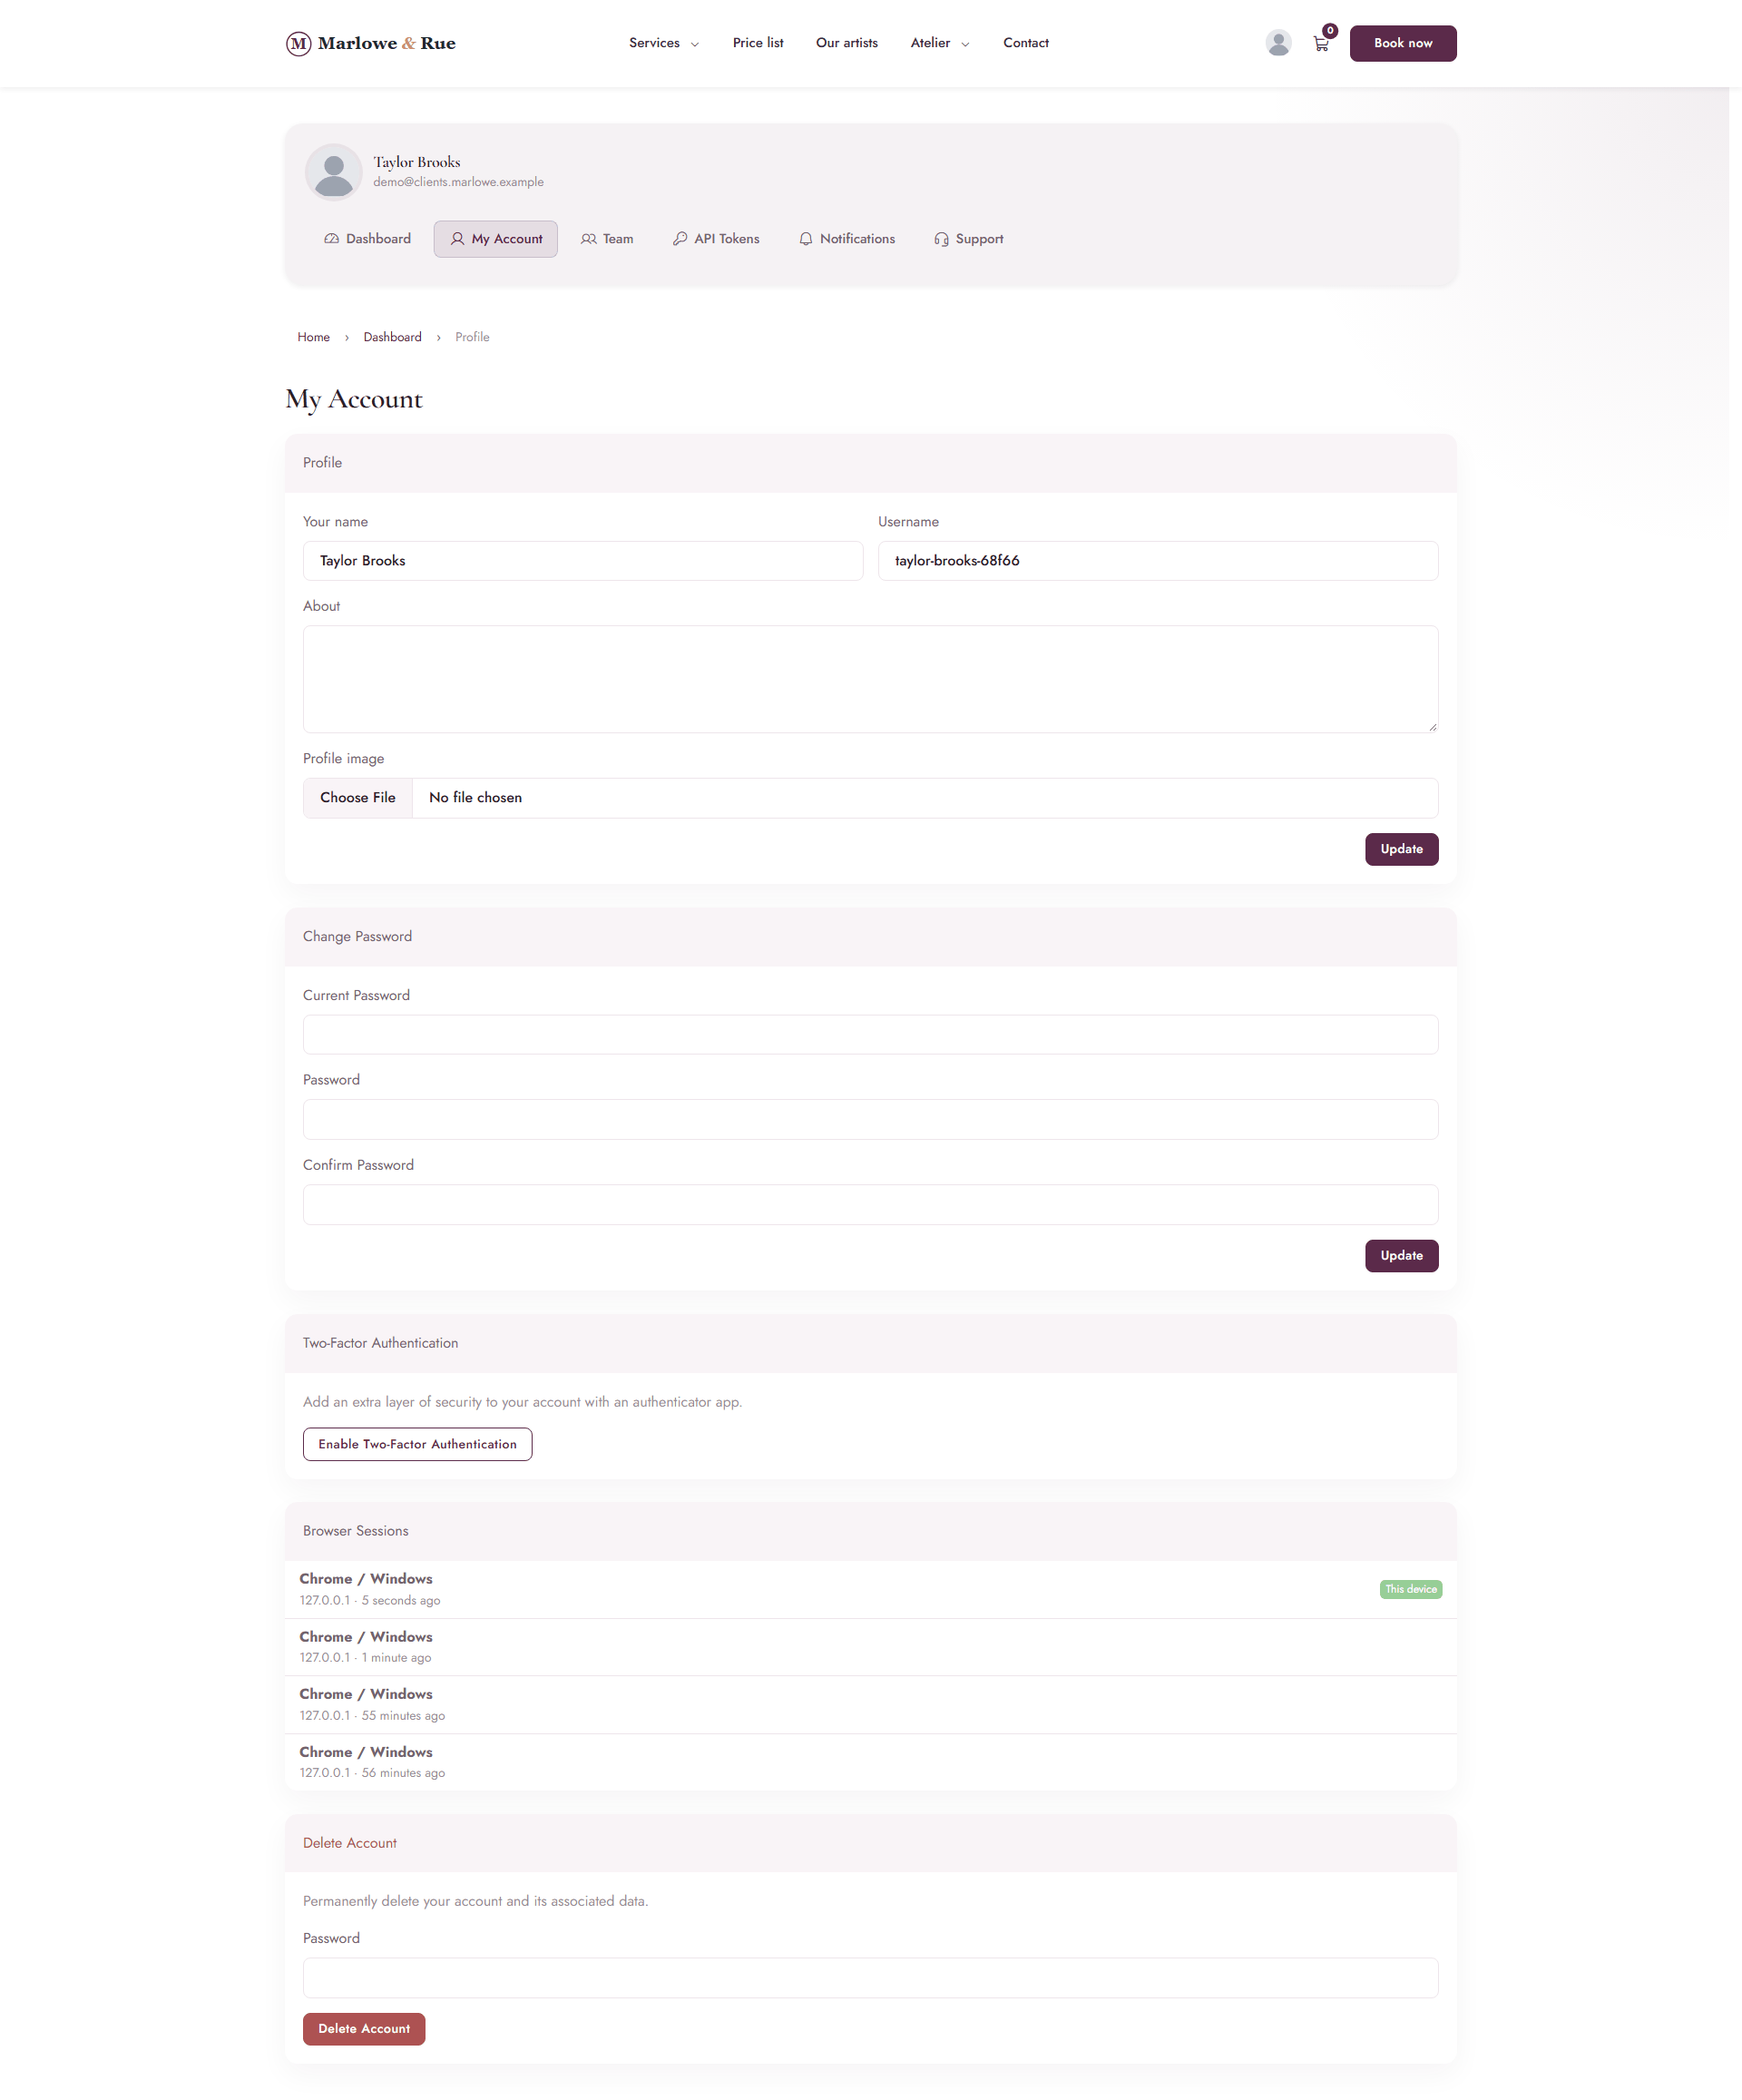This screenshot has height=2100, width=1742.
Task: Click the Marlowe & Rue logo
Action: point(370,43)
